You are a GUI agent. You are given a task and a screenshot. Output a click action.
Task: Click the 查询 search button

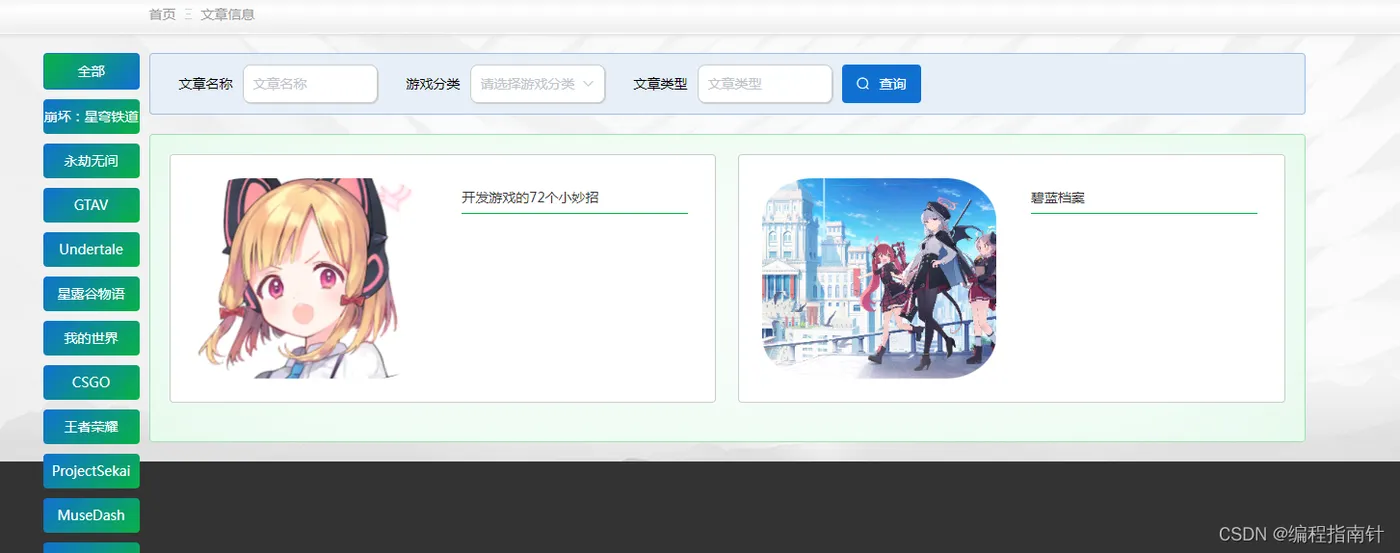881,84
